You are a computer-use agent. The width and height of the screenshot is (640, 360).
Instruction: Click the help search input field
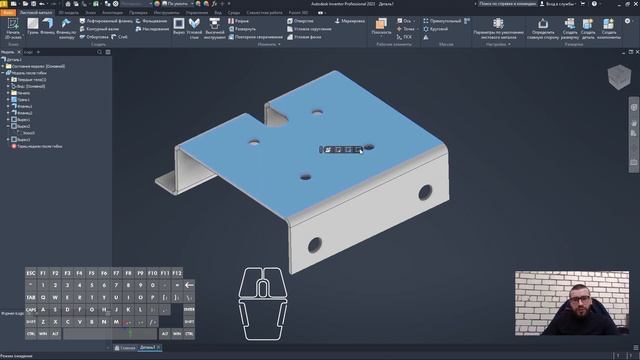coord(507,4)
